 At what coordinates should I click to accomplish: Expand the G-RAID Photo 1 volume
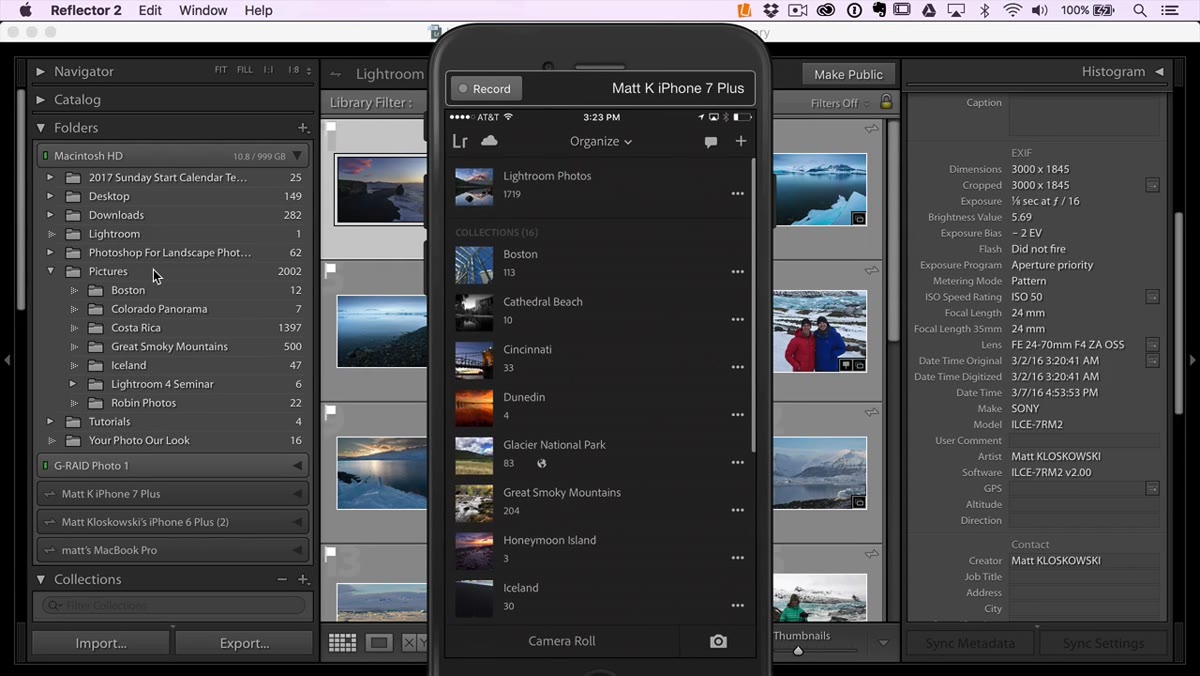click(x=297, y=466)
